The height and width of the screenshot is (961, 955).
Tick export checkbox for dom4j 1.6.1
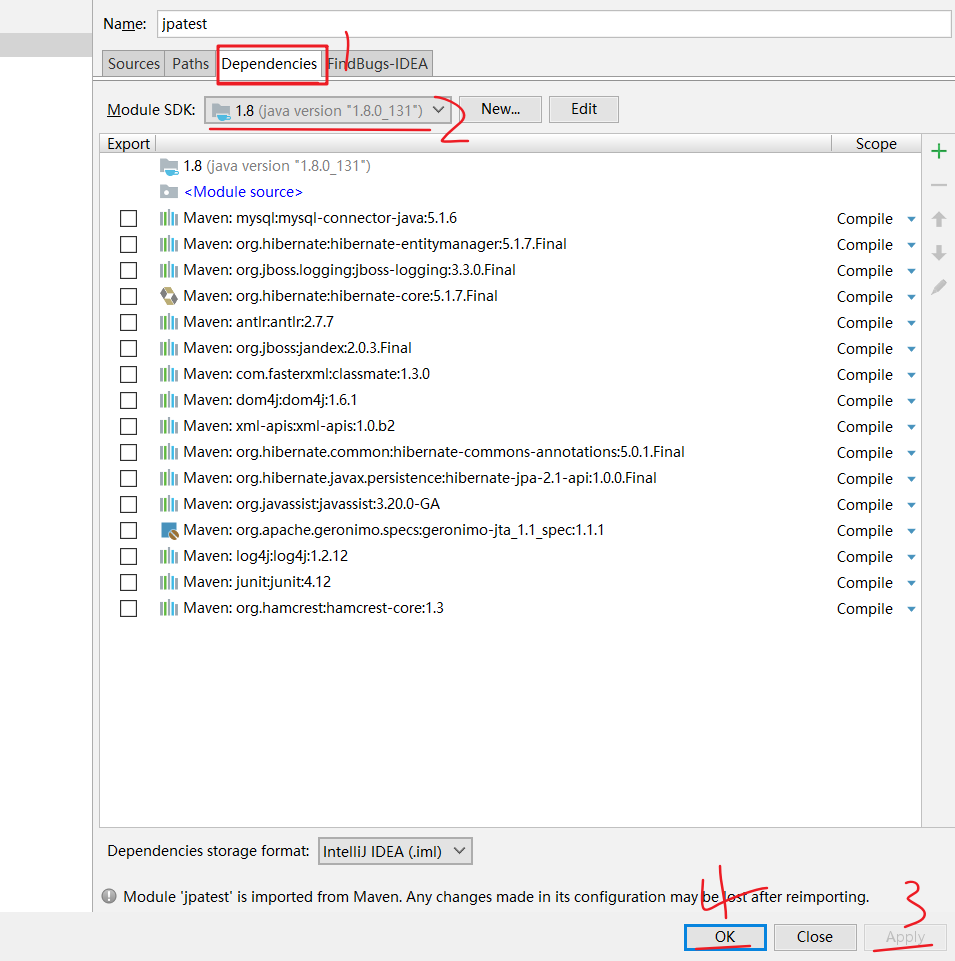(x=128, y=400)
